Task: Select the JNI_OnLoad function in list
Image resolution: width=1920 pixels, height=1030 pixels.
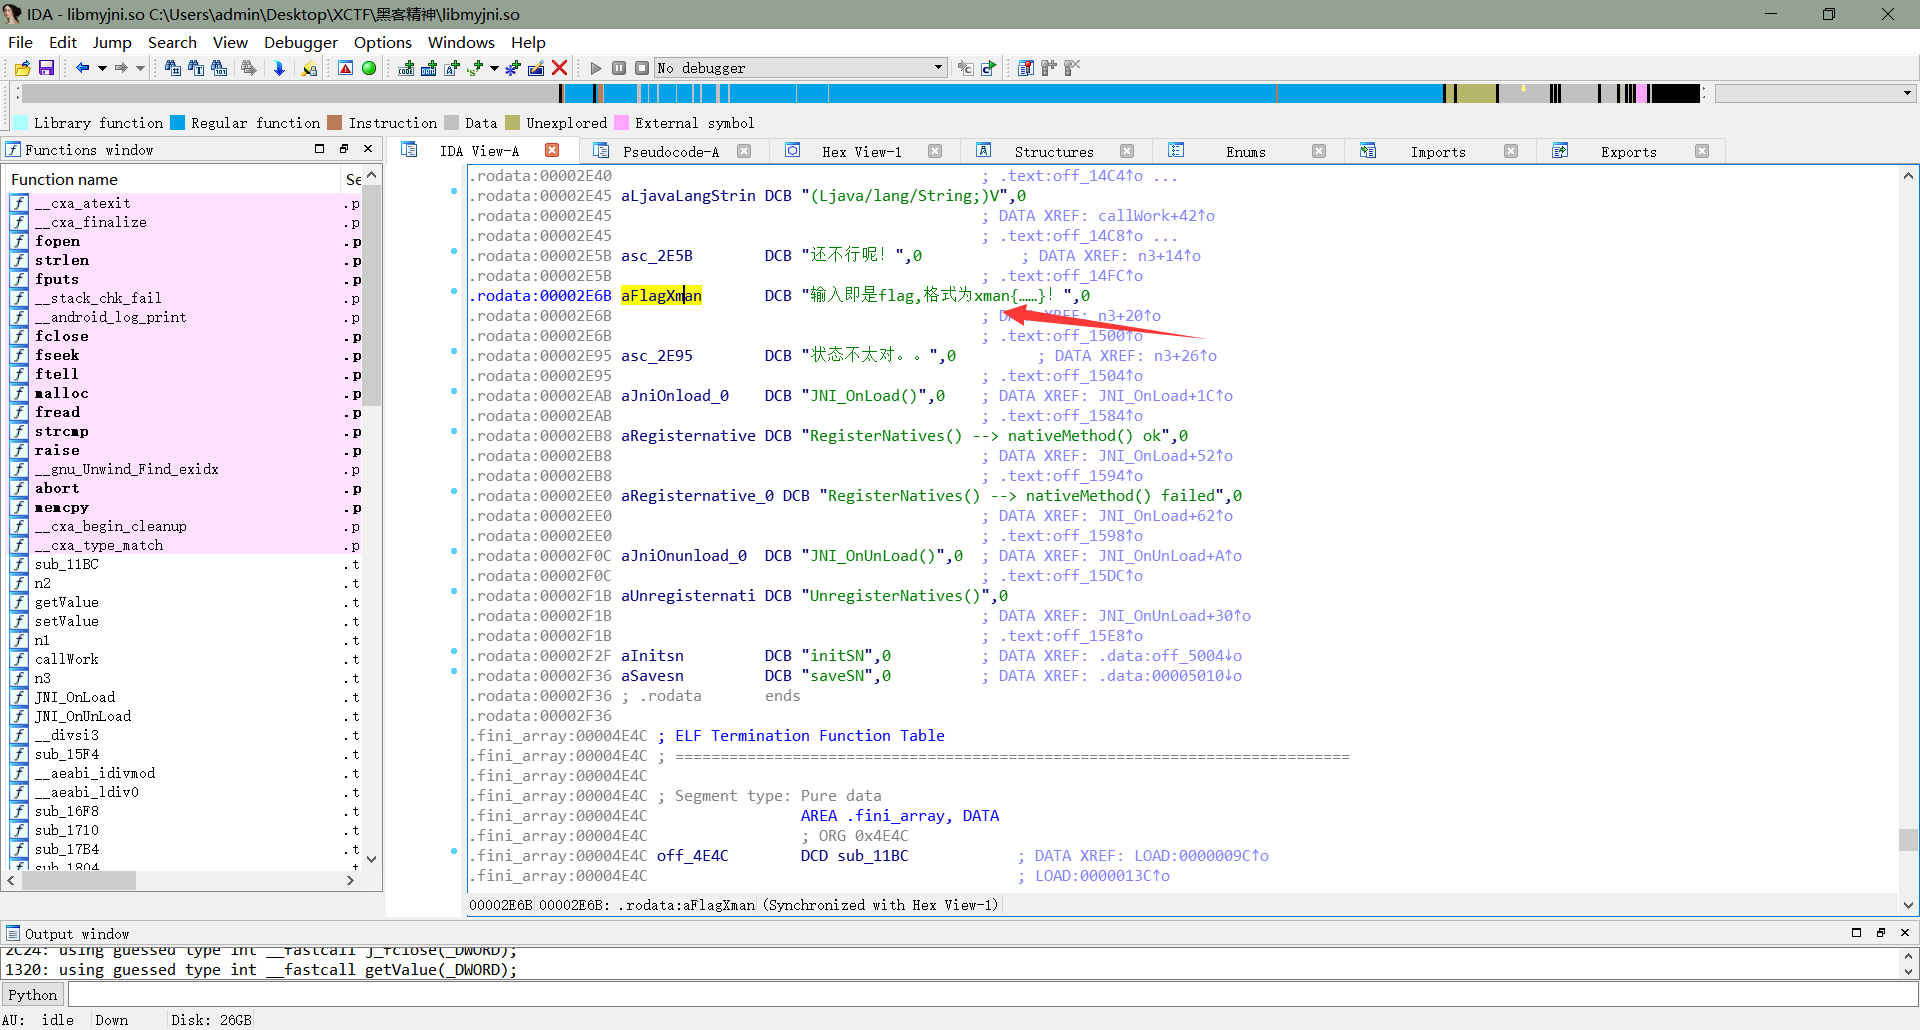Action: click(x=75, y=697)
